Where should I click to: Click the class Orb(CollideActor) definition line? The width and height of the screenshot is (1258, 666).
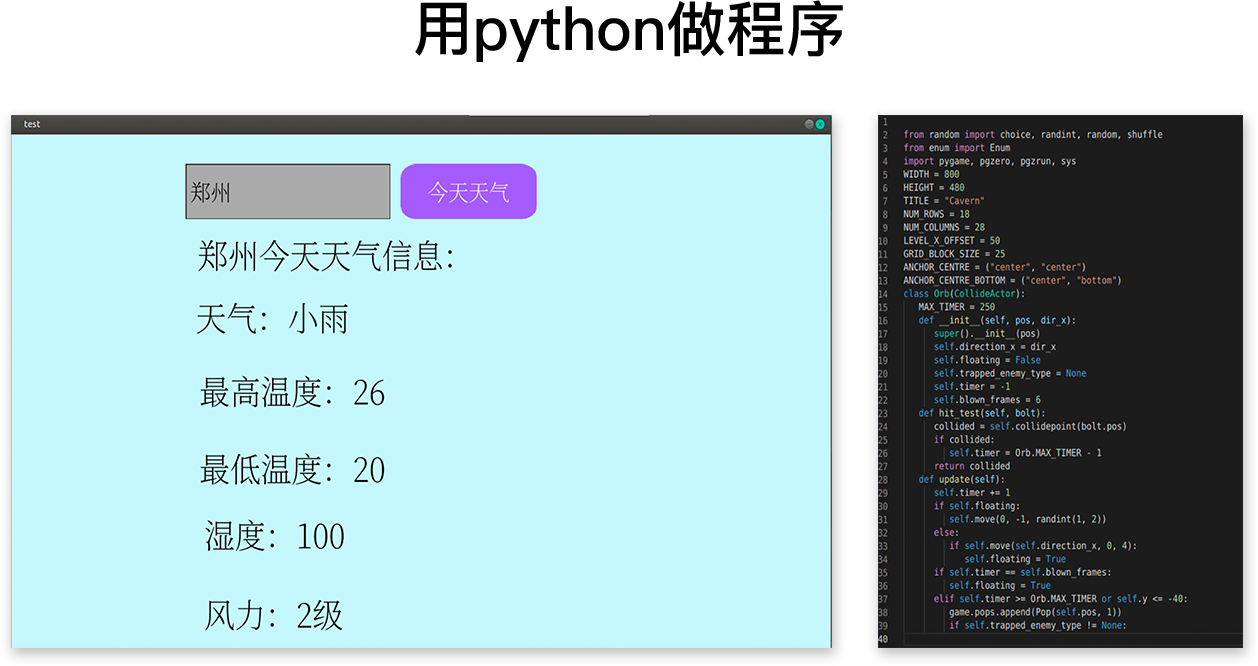click(x=964, y=294)
